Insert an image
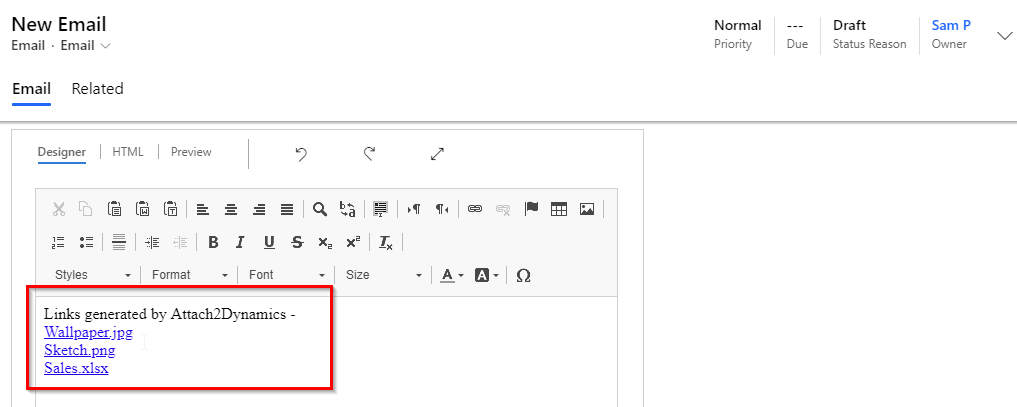The width and height of the screenshot is (1017, 407). [587, 209]
